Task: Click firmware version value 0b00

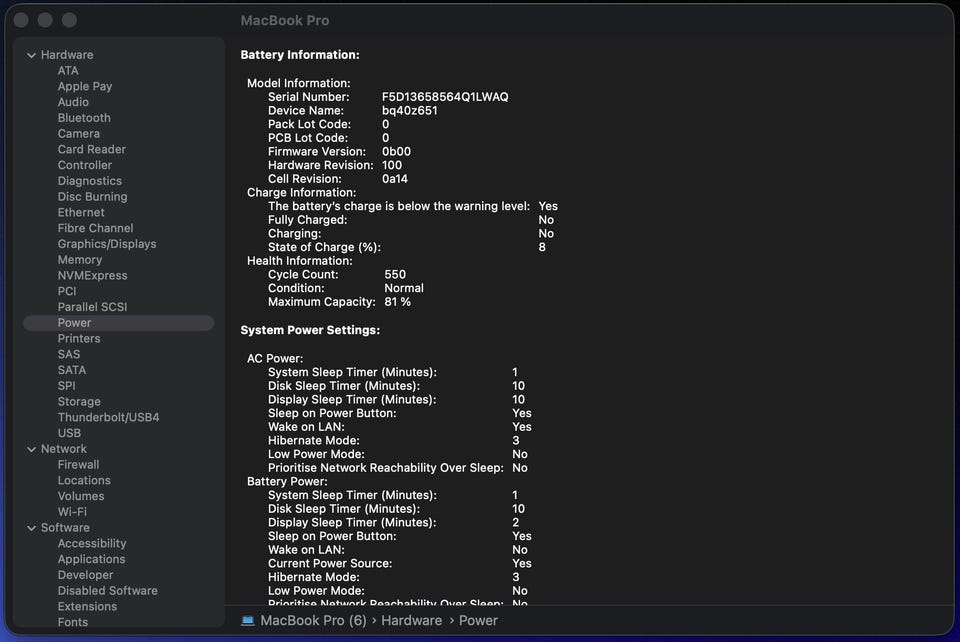Action: [396, 152]
